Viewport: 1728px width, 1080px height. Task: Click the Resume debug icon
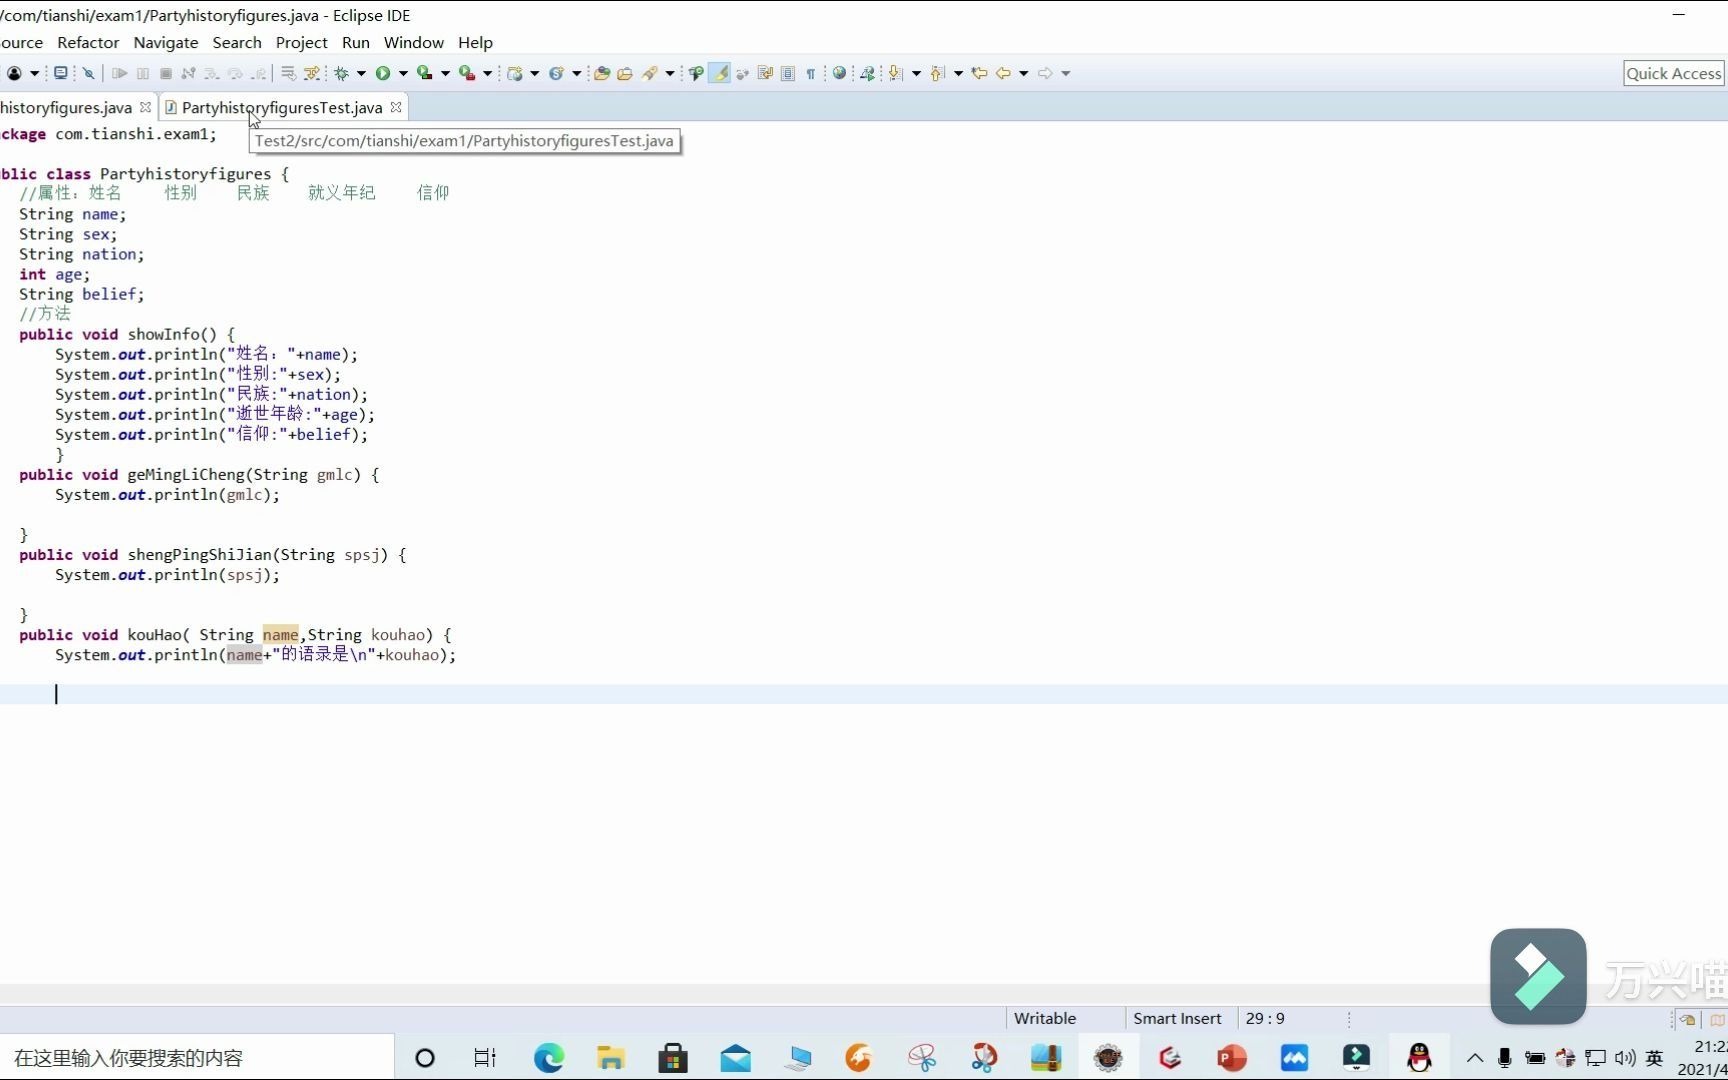[119, 73]
